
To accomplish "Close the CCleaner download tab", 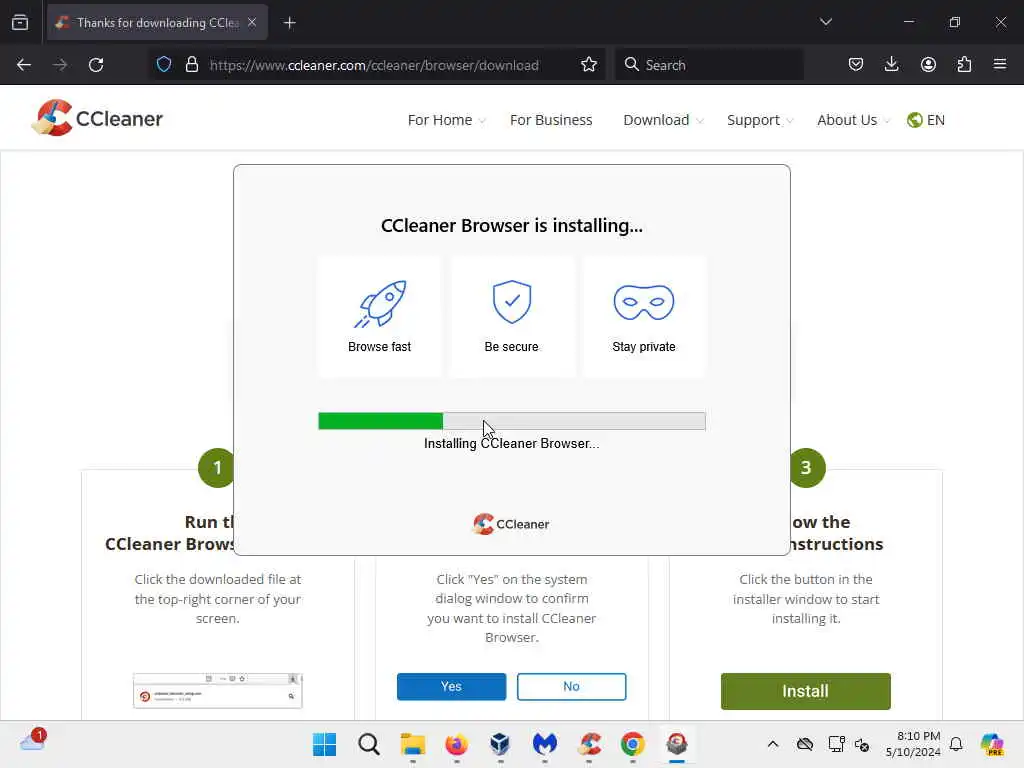I will pyautogui.click(x=252, y=22).
